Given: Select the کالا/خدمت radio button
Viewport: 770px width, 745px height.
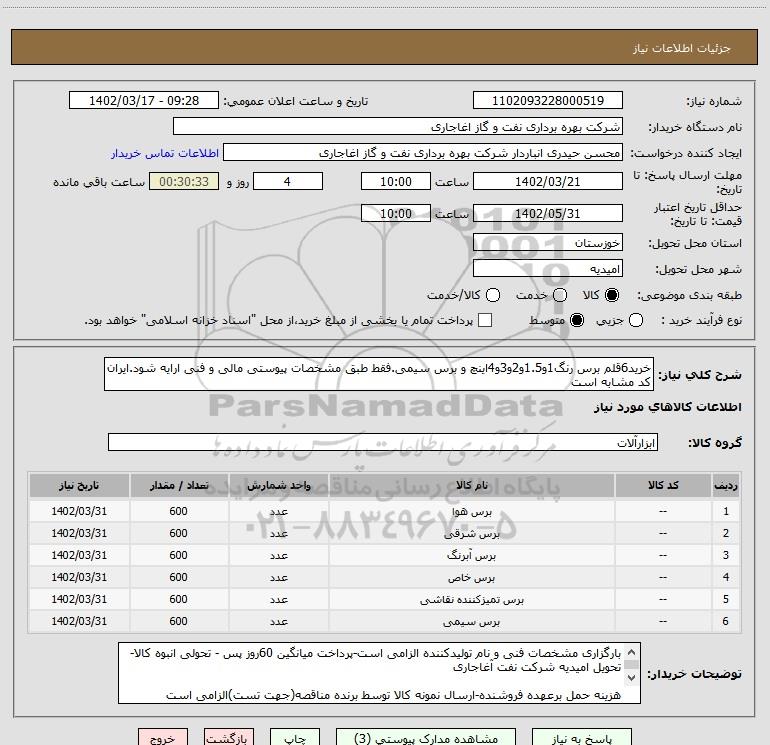Looking at the screenshot, I should [493, 295].
